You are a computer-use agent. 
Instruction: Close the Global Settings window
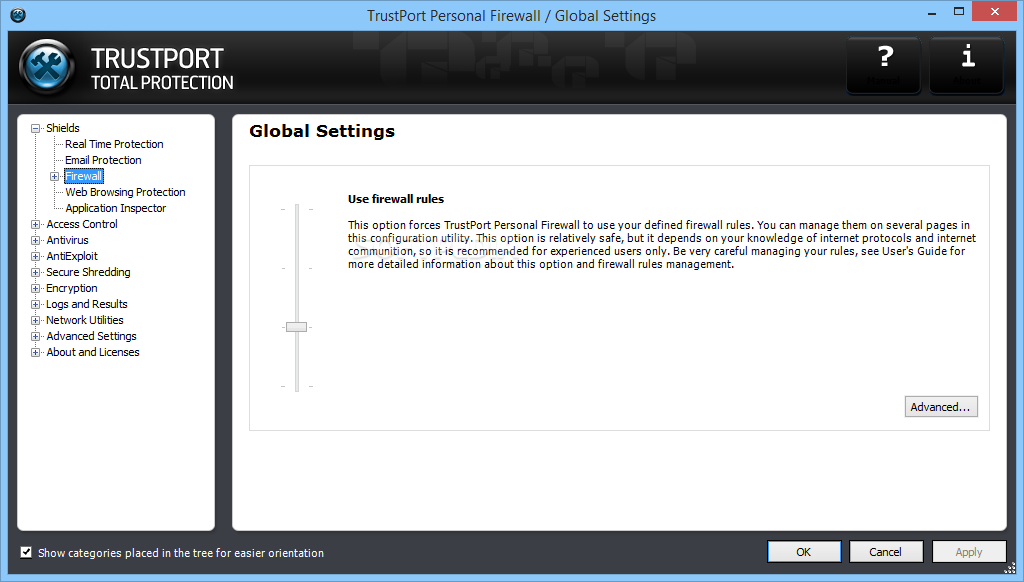point(995,12)
